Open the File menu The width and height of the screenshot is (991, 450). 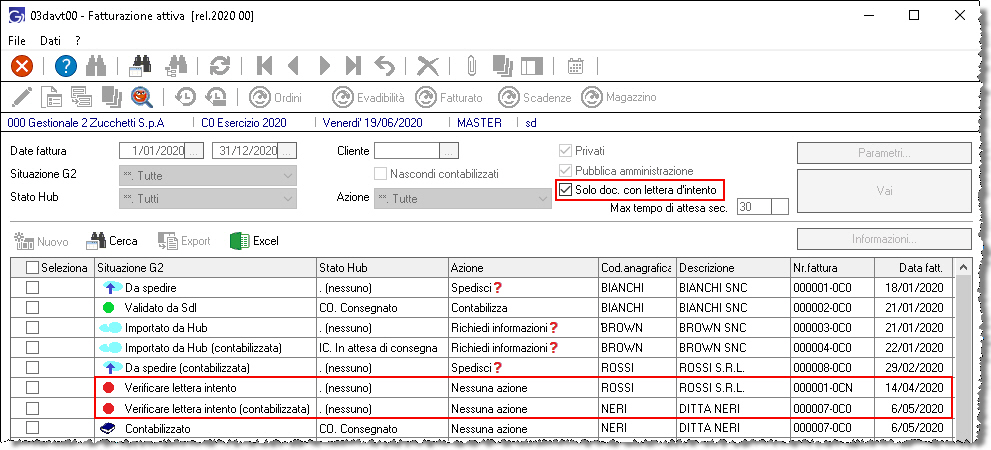(17, 40)
